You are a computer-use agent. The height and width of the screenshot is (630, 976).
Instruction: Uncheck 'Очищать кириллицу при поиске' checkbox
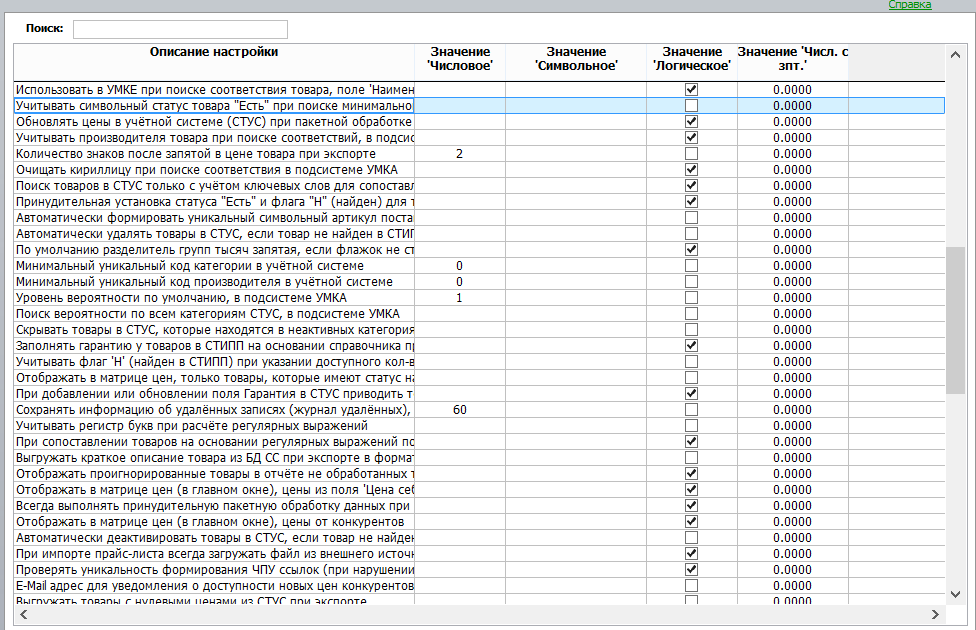(692, 170)
